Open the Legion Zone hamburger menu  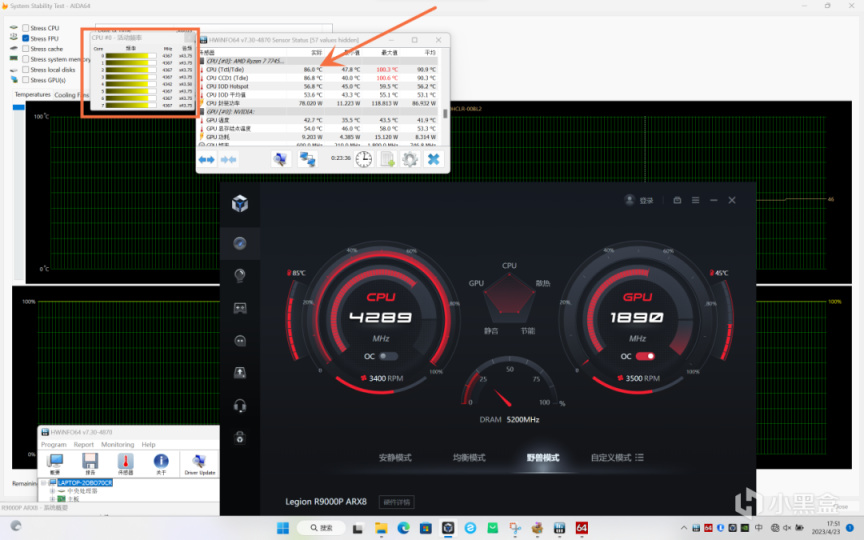tap(695, 200)
